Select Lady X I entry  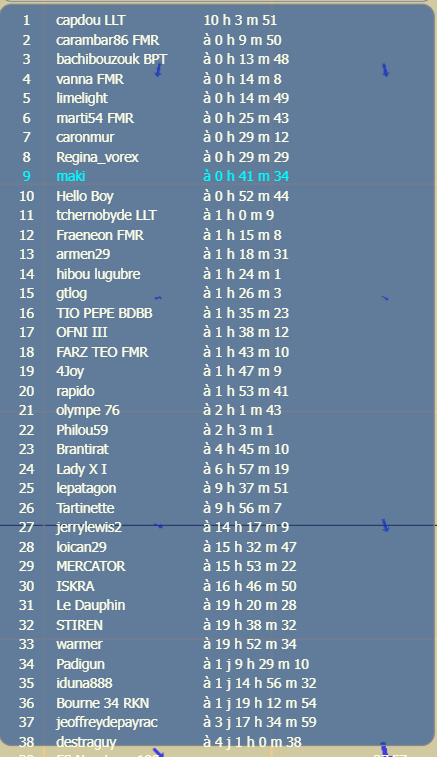pos(82,469)
